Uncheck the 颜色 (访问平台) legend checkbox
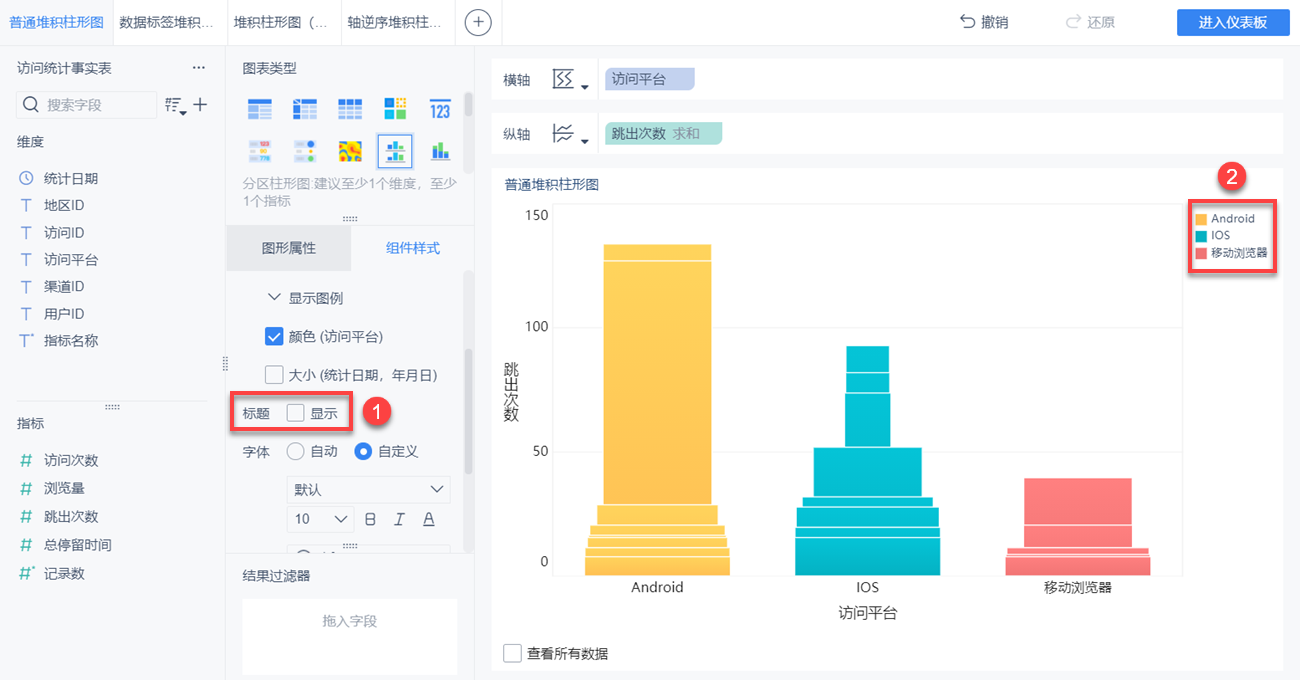This screenshot has height=680, width=1300. (274, 336)
